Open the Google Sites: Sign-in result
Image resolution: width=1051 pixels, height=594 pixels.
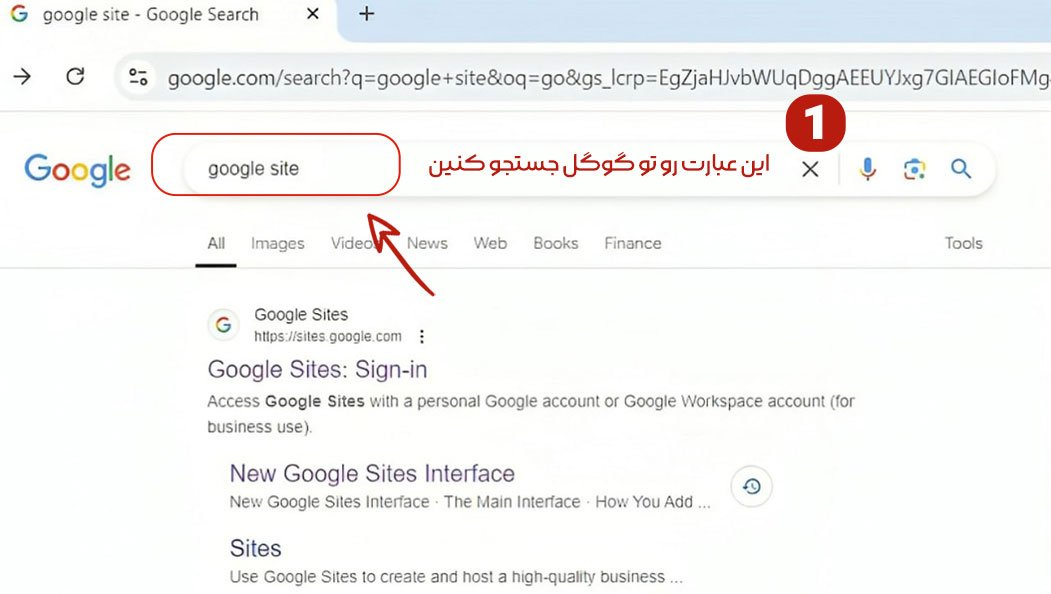pyautogui.click(x=317, y=370)
